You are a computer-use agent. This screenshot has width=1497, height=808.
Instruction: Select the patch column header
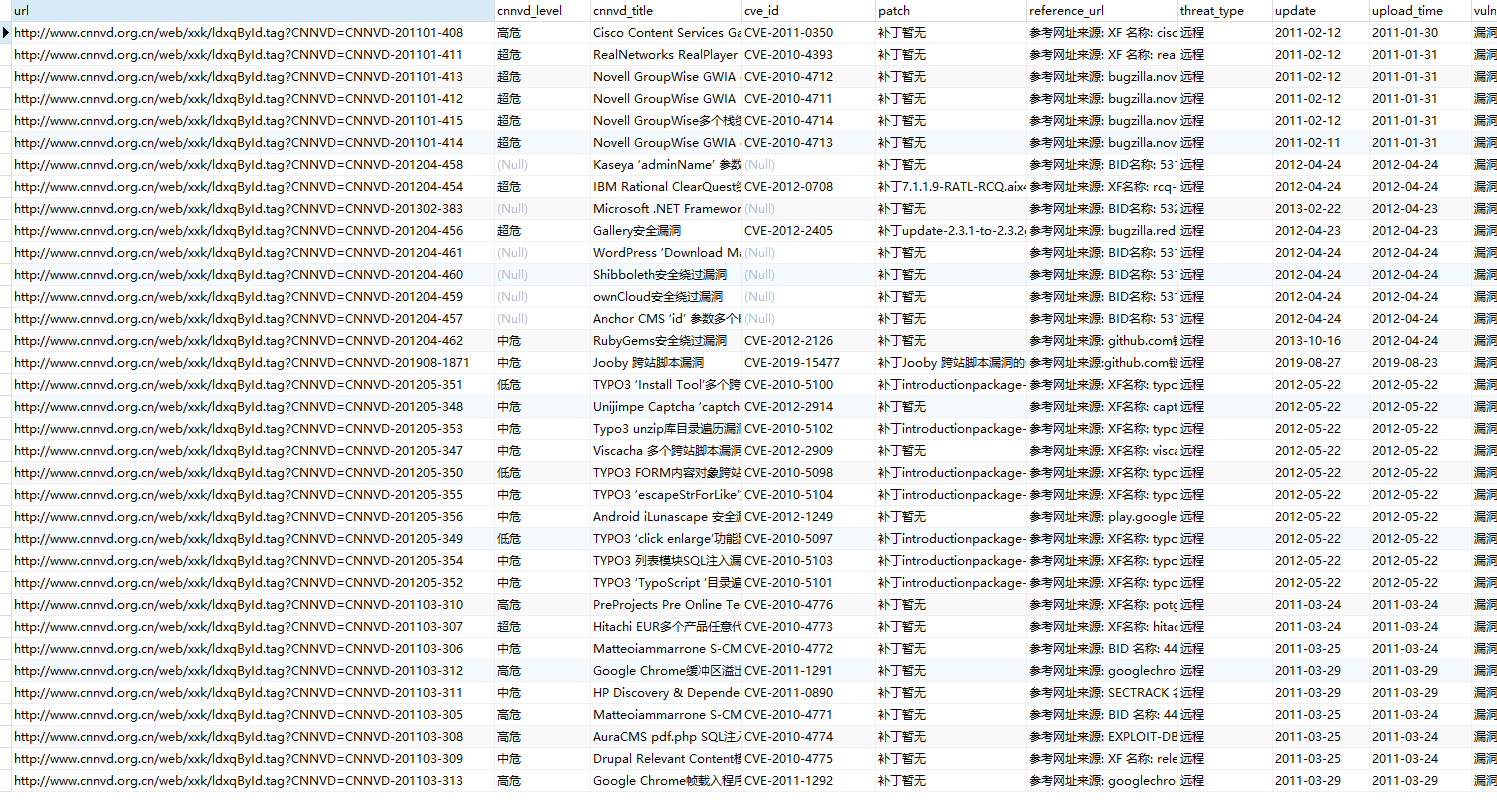pyautogui.click(x=951, y=11)
